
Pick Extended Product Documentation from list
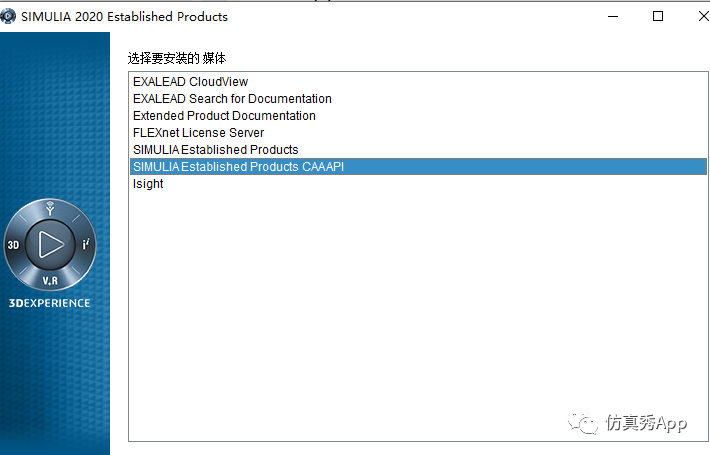224,116
